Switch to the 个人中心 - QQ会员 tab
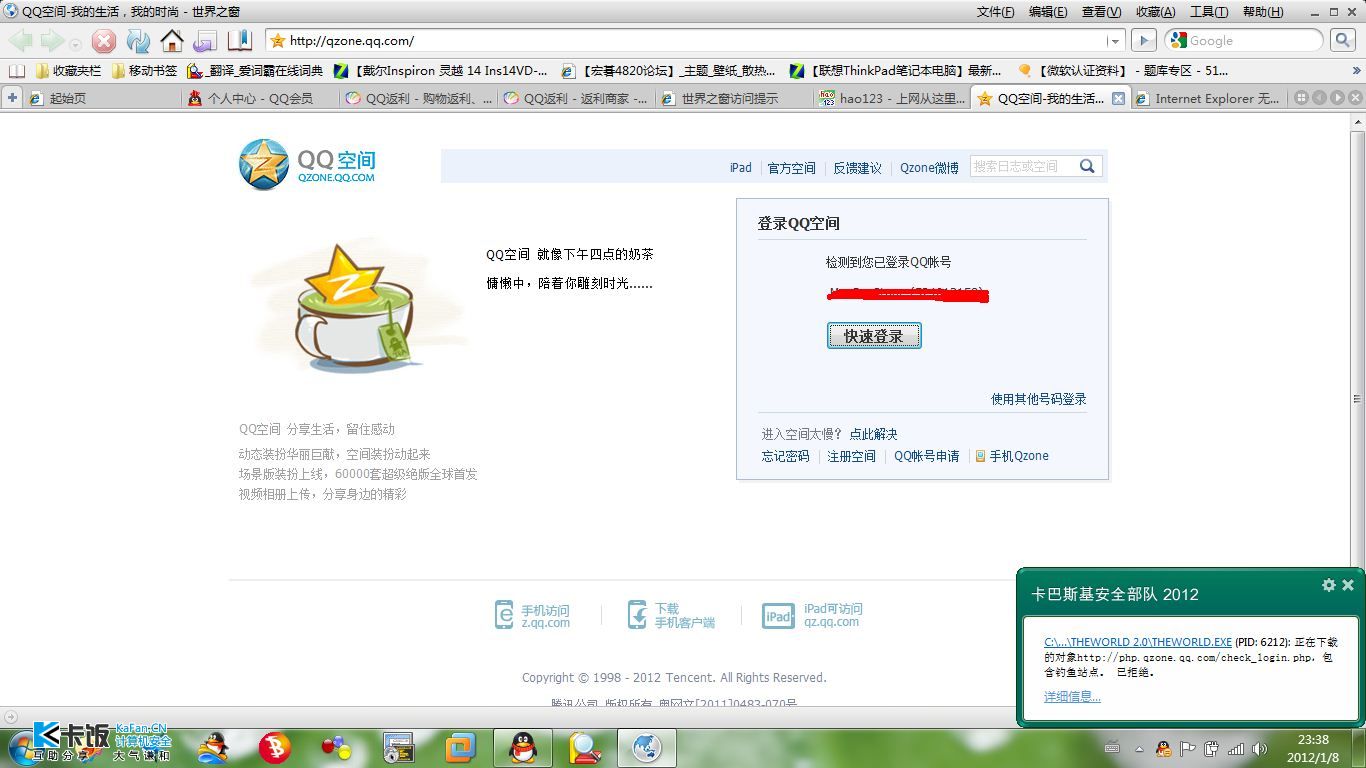This screenshot has width=1366, height=768. 258,98
